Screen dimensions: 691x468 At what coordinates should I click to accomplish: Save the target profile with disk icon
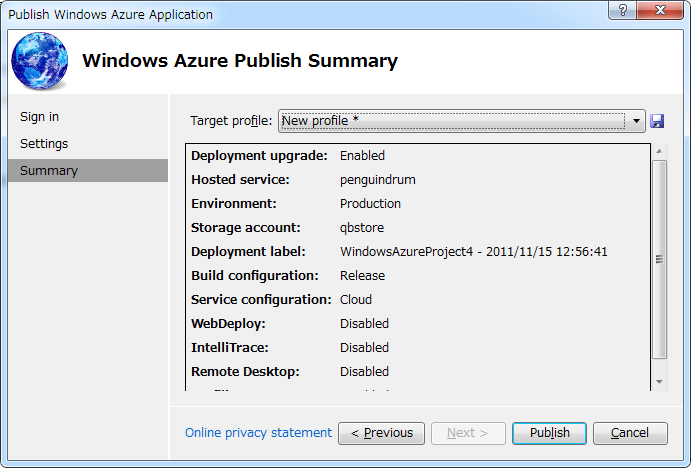coord(657,121)
